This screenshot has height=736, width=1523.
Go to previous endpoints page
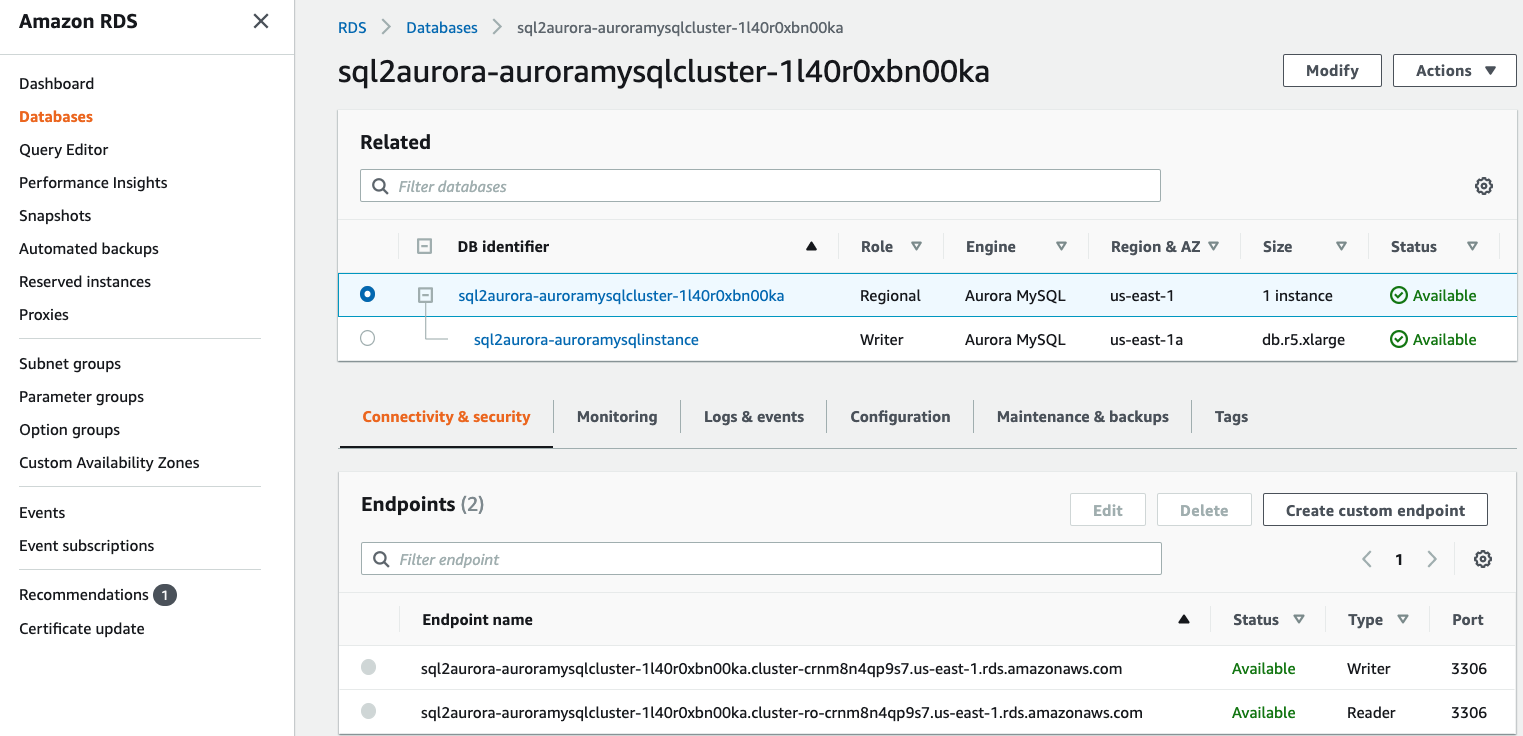[x=1367, y=559]
